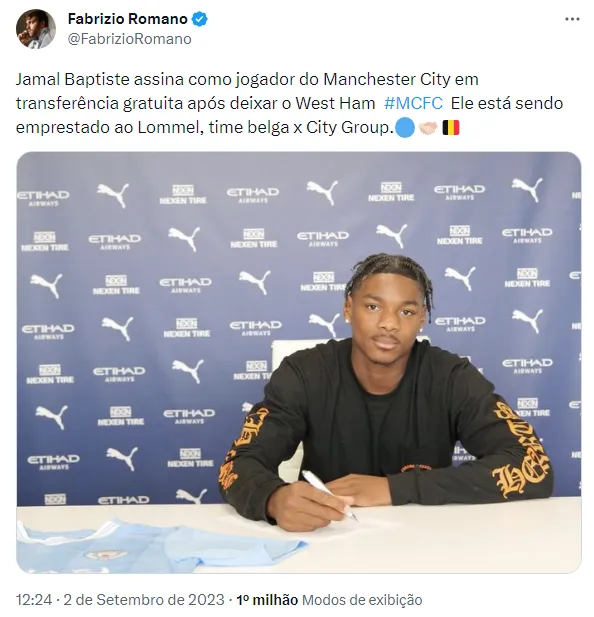
Task: Click the pen in the player's hand
Action: (x=330, y=495)
